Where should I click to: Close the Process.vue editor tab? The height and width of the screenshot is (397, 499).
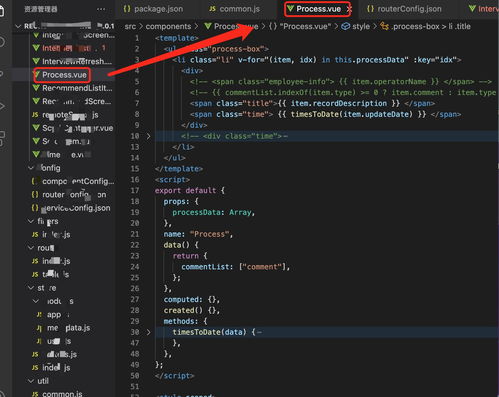(349, 9)
